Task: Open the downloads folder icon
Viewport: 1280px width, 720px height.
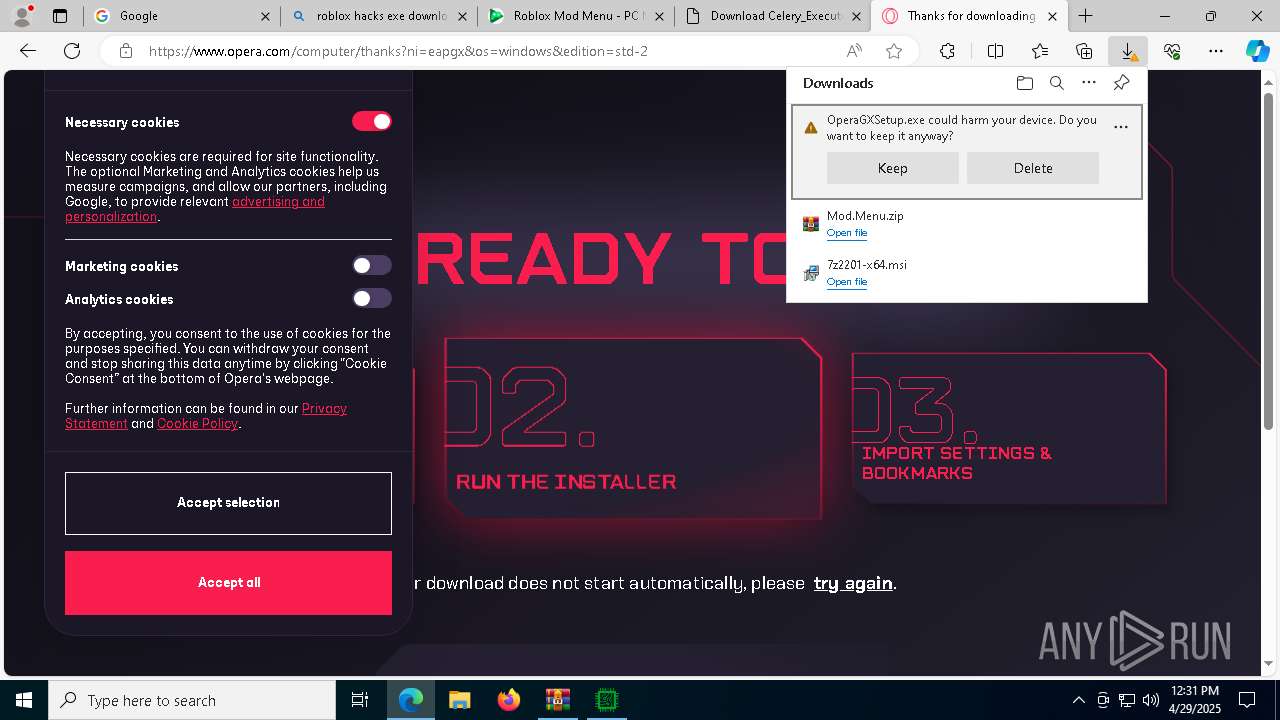Action: (x=1024, y=83)
